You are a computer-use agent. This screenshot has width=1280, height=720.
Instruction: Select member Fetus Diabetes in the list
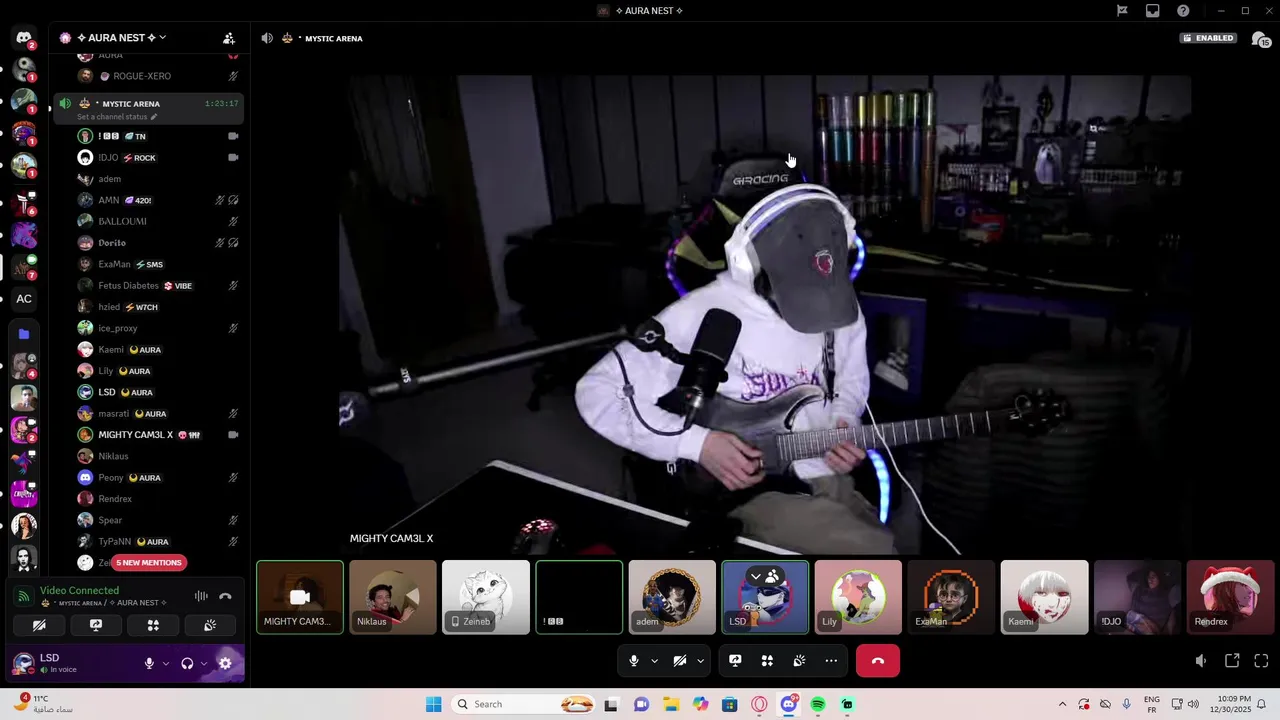point(159,286)
